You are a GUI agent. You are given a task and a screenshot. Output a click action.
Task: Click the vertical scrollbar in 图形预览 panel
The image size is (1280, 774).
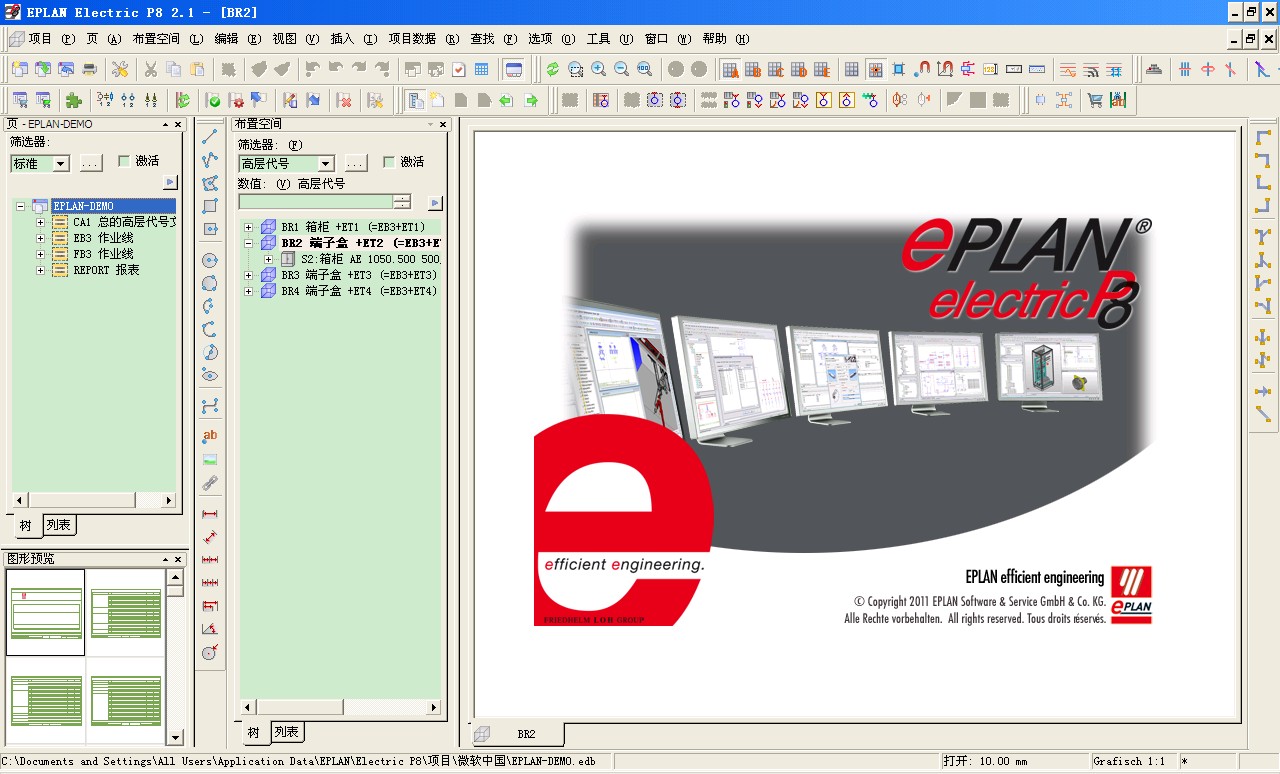[x=175, y=657]
